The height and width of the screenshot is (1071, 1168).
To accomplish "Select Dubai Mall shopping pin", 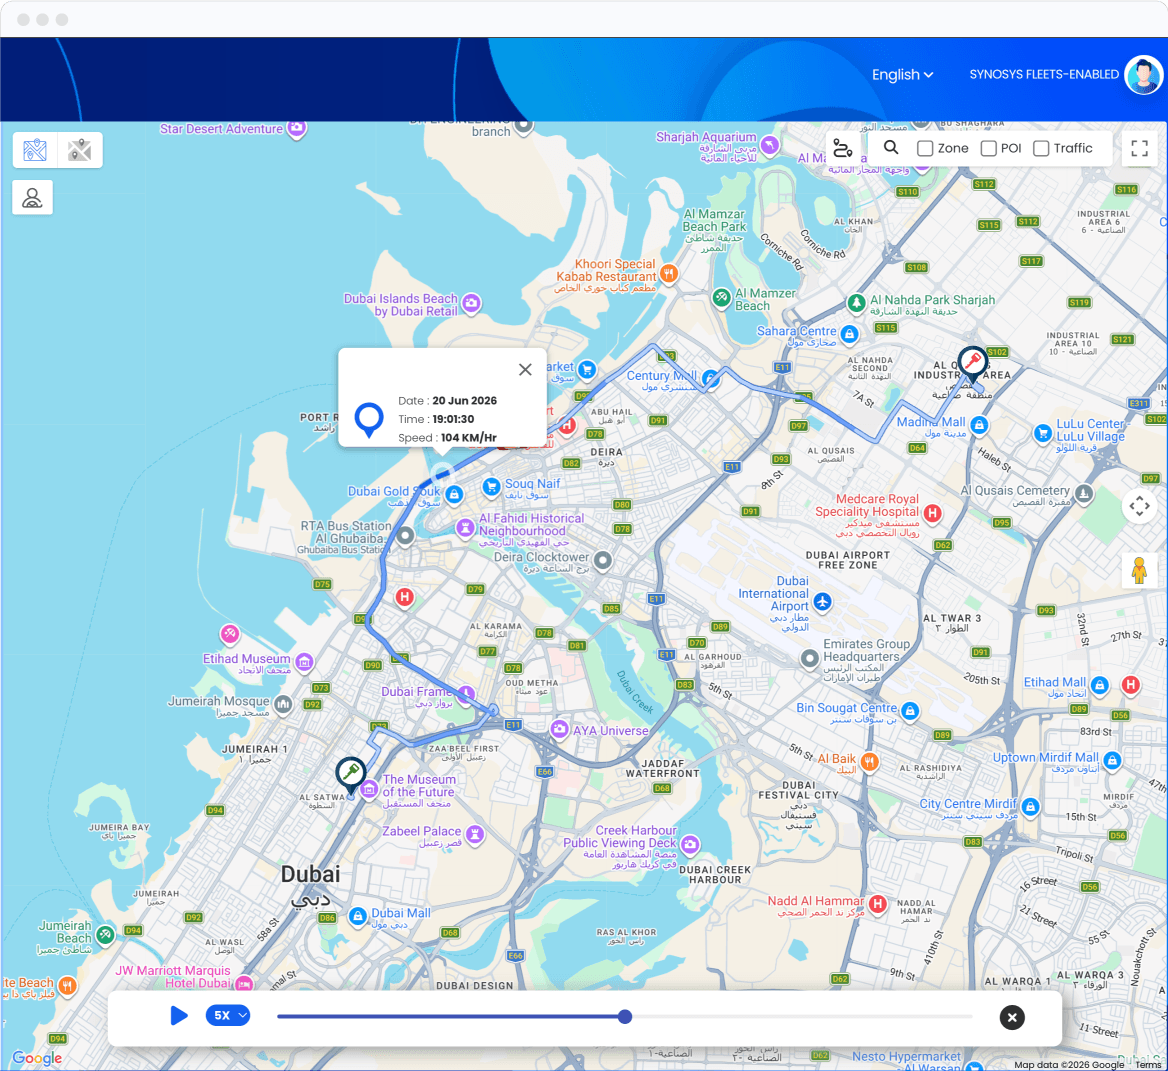I will pyautogui.click(x=358, y=915).
